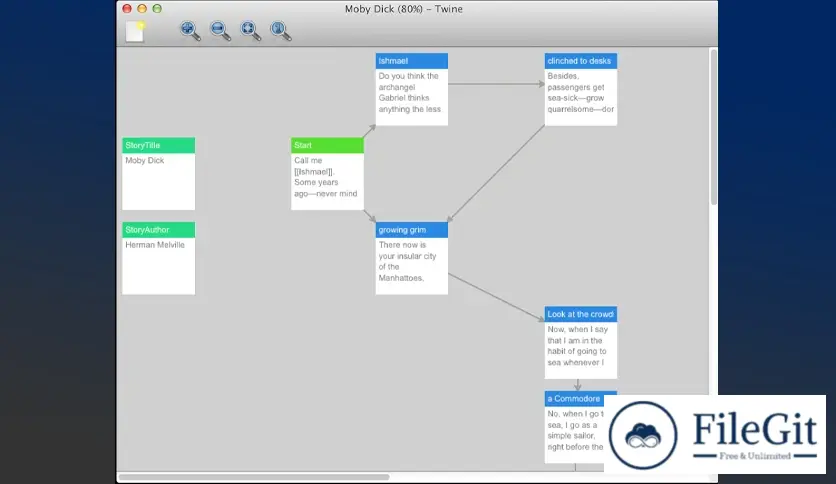The height and width of the screenshot is (484, 836).
Task: Select the green Start passage header
Action: point(327,145)
